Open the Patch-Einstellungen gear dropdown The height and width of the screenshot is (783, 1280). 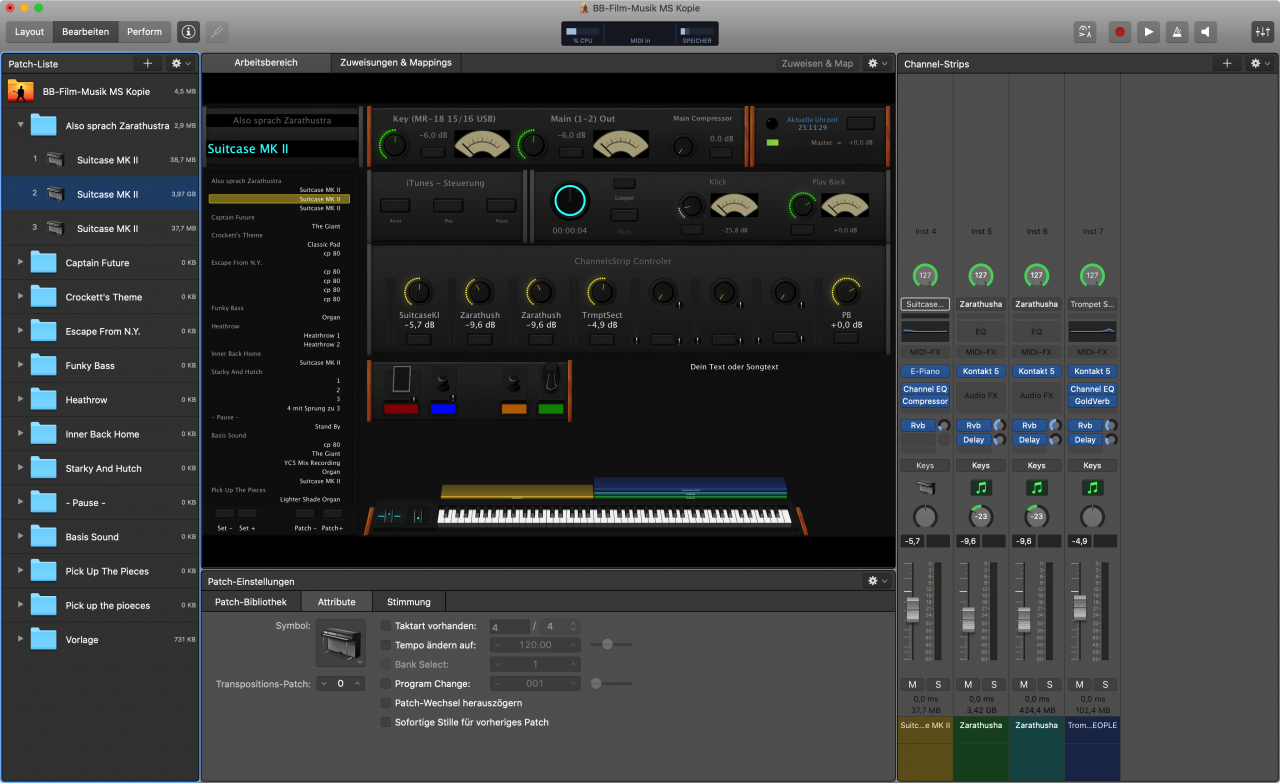[877, 580]
